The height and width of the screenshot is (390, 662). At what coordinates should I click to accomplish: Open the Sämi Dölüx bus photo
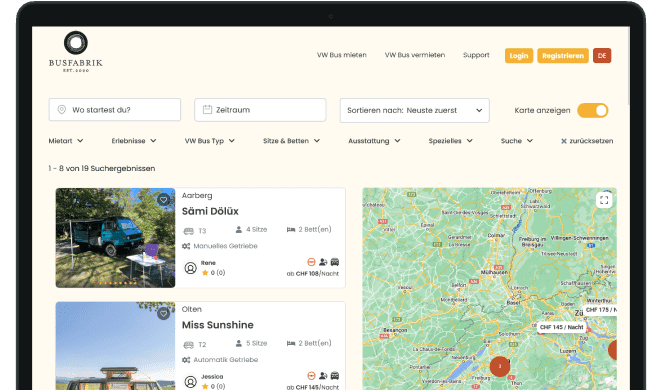tap(115, 238)
